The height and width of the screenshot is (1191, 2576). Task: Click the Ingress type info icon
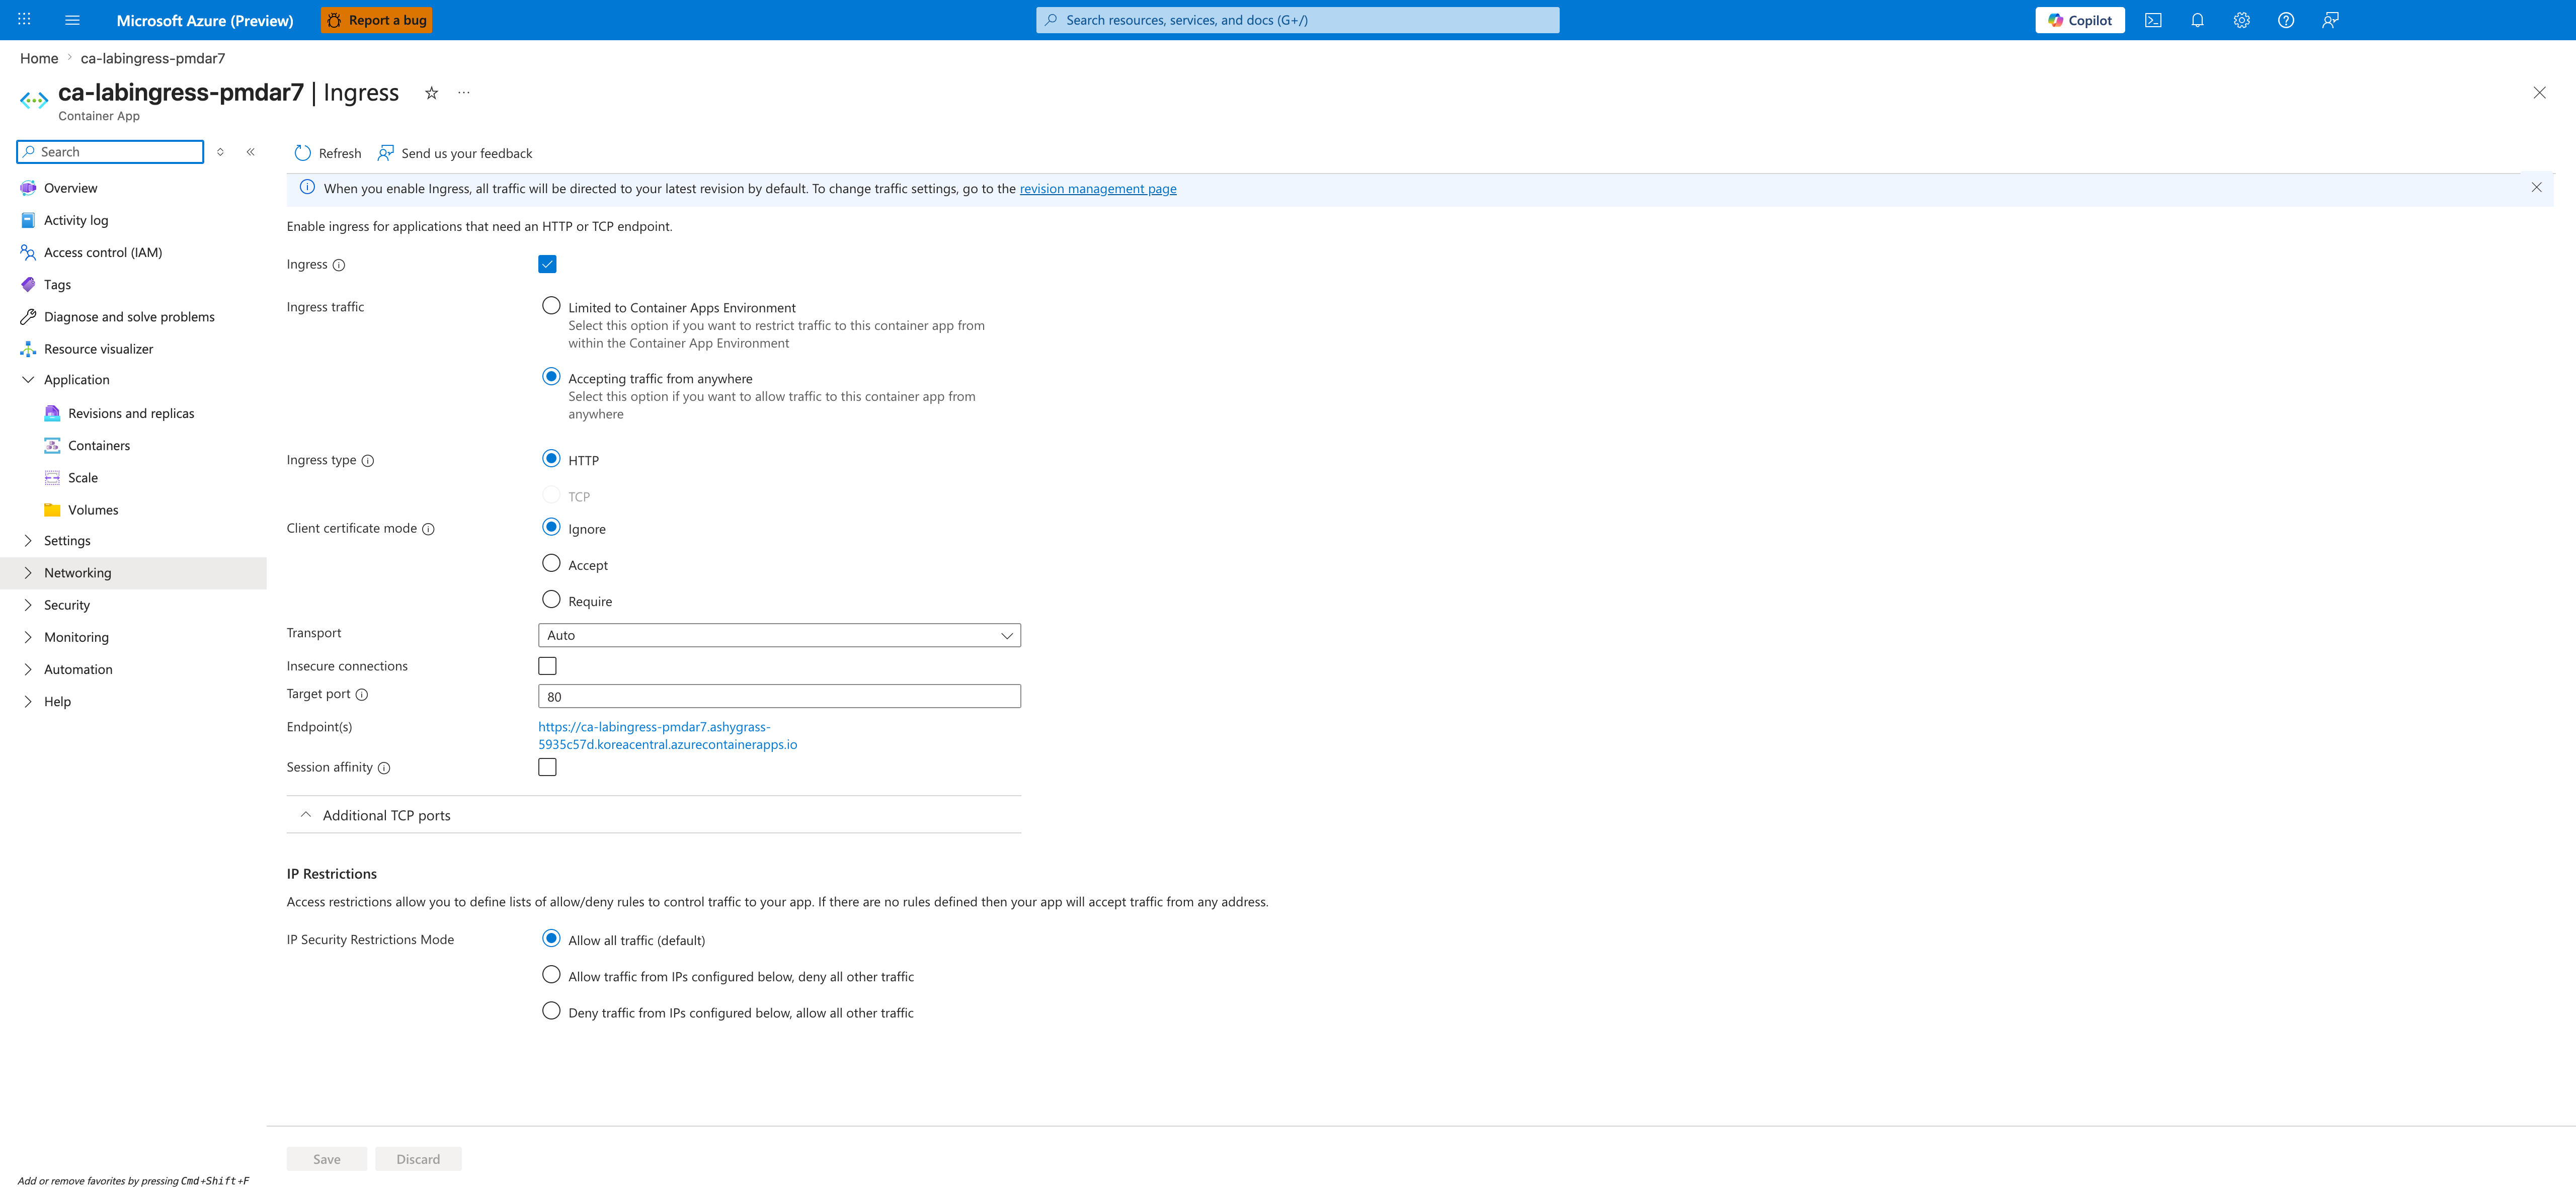coord(368,461)
